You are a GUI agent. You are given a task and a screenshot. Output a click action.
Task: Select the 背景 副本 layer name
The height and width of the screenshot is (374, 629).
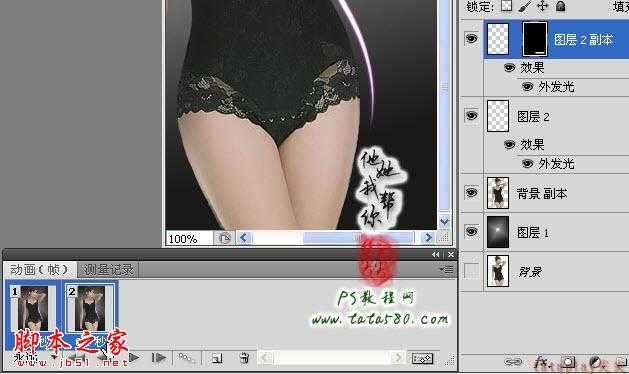(x=542, y=194)
